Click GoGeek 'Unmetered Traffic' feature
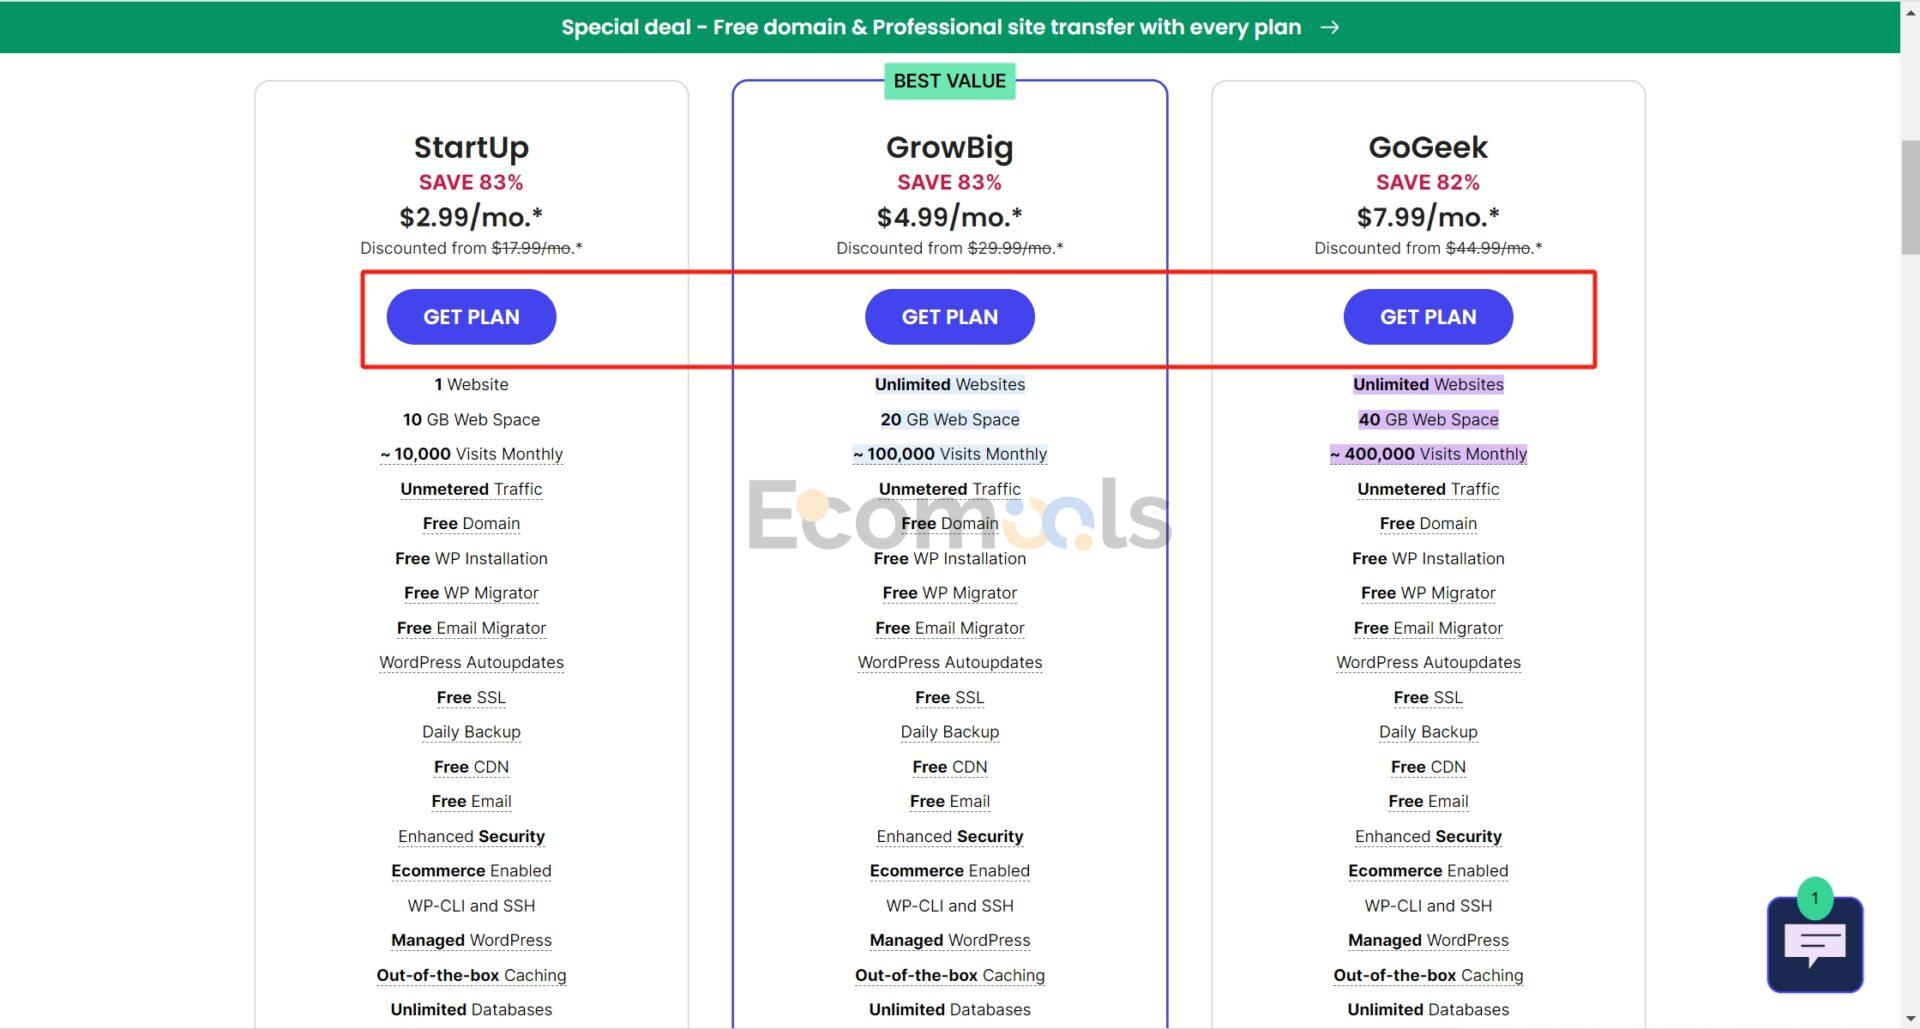 coord(1428,489)
